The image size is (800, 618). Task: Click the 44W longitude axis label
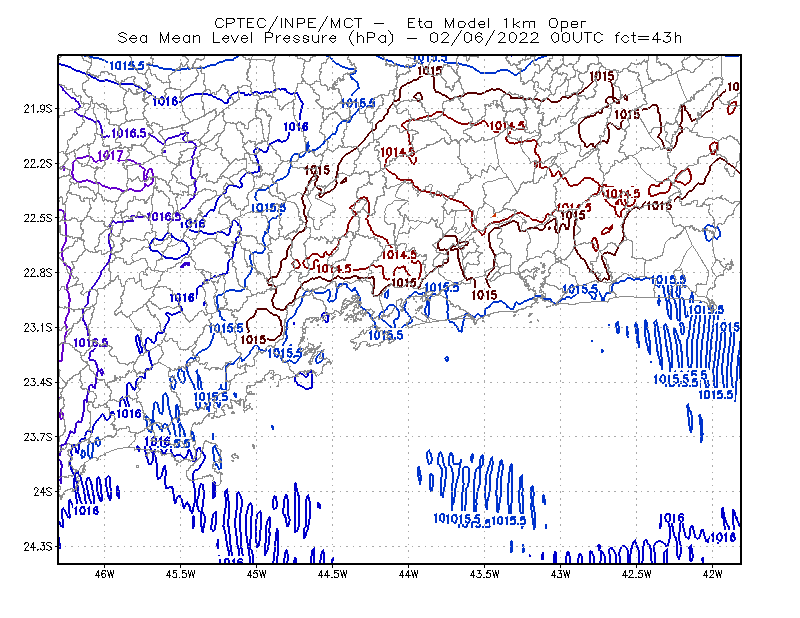tap(409, 574)
